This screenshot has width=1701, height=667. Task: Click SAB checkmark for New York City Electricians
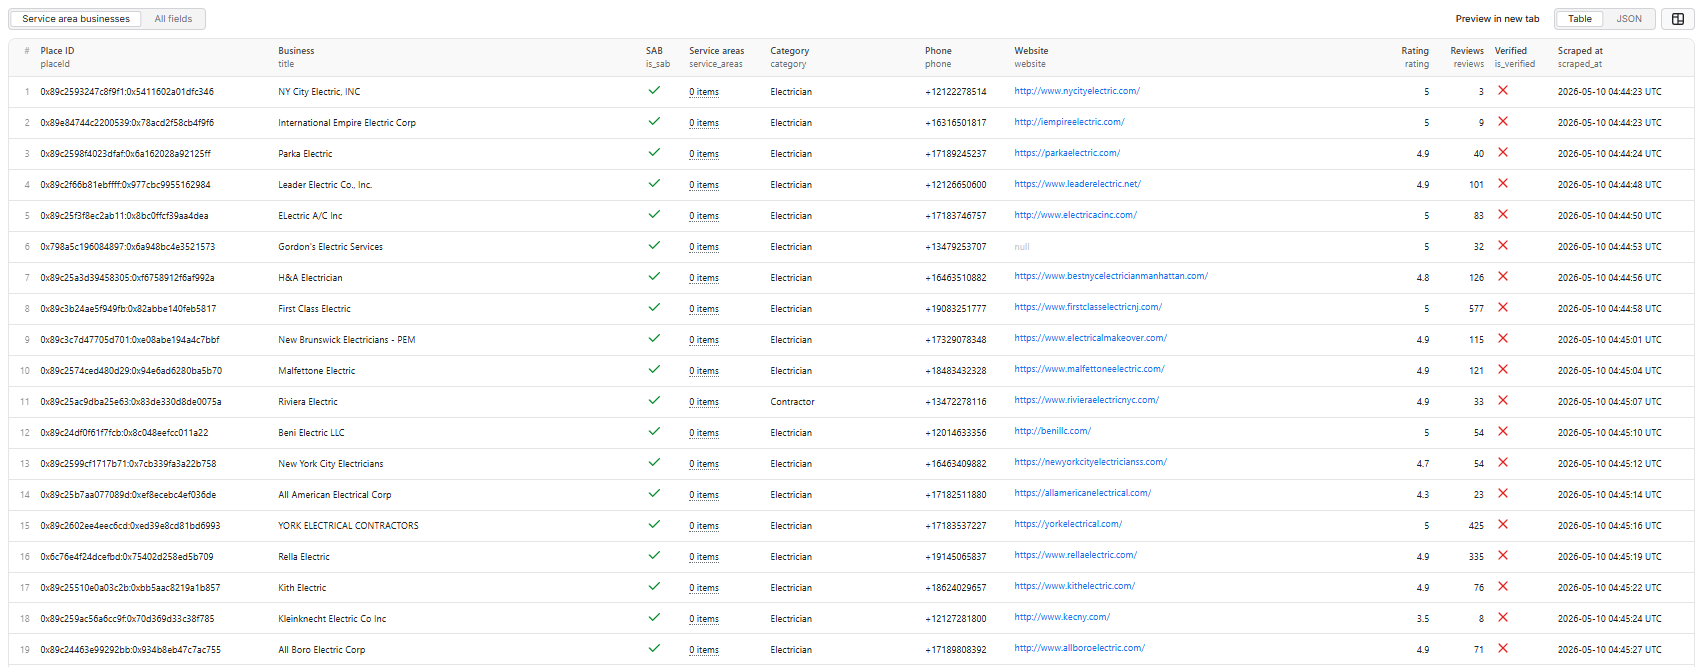(654, 462)
